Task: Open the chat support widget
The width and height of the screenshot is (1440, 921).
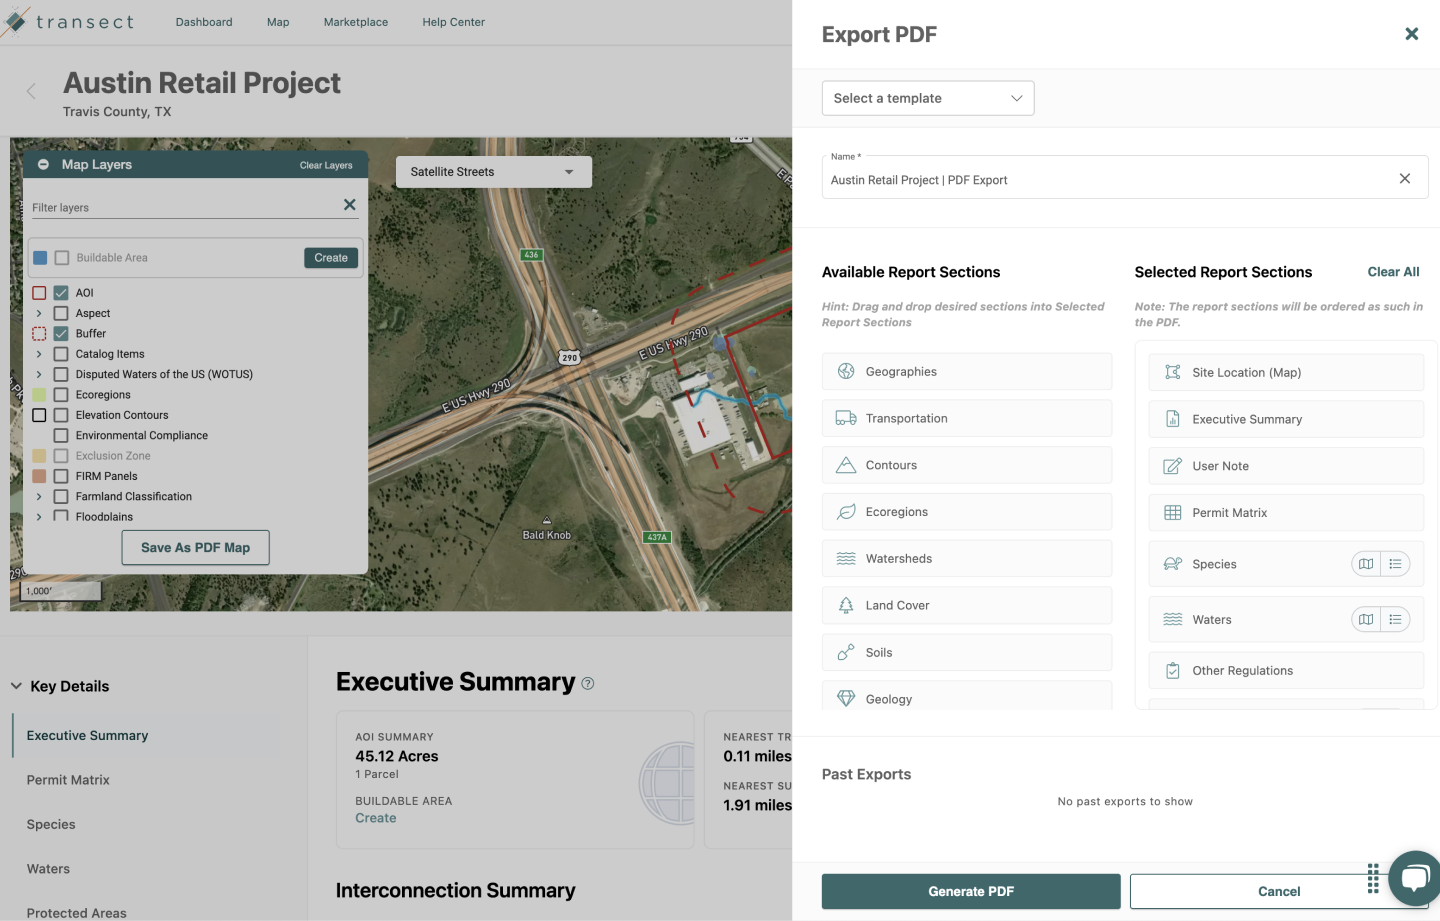Action: (1414, 877)
